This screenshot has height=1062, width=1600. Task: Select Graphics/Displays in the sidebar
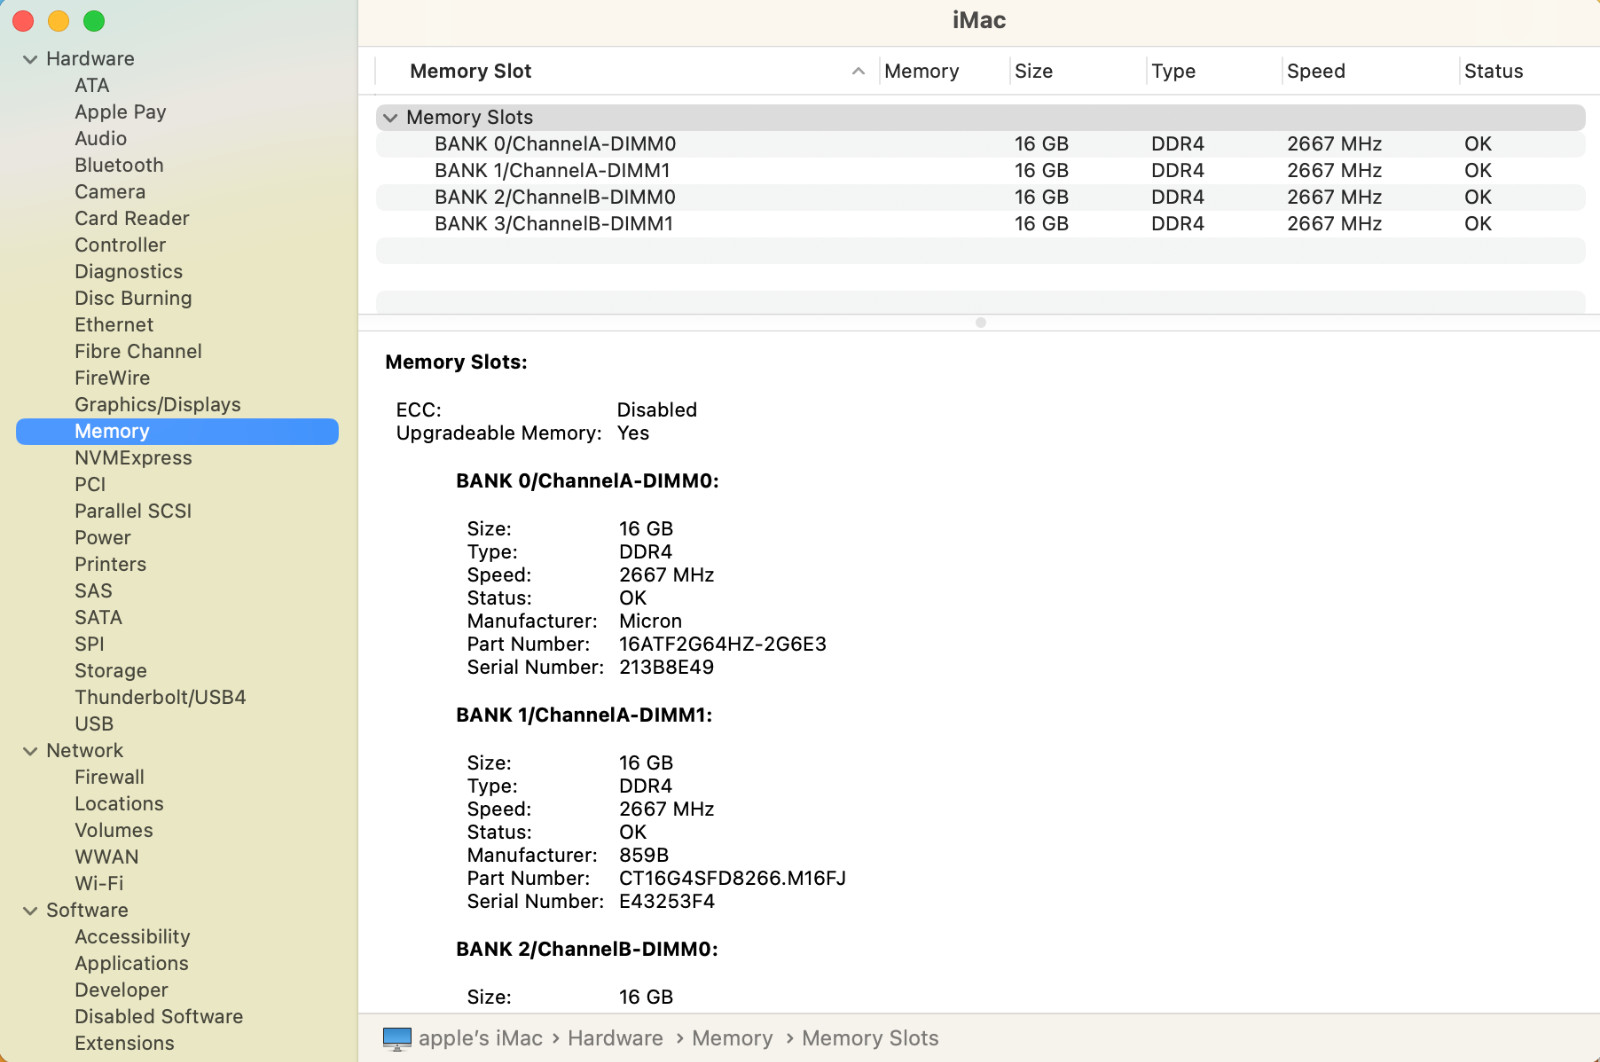pyautogui.click(x=157, y=405)
